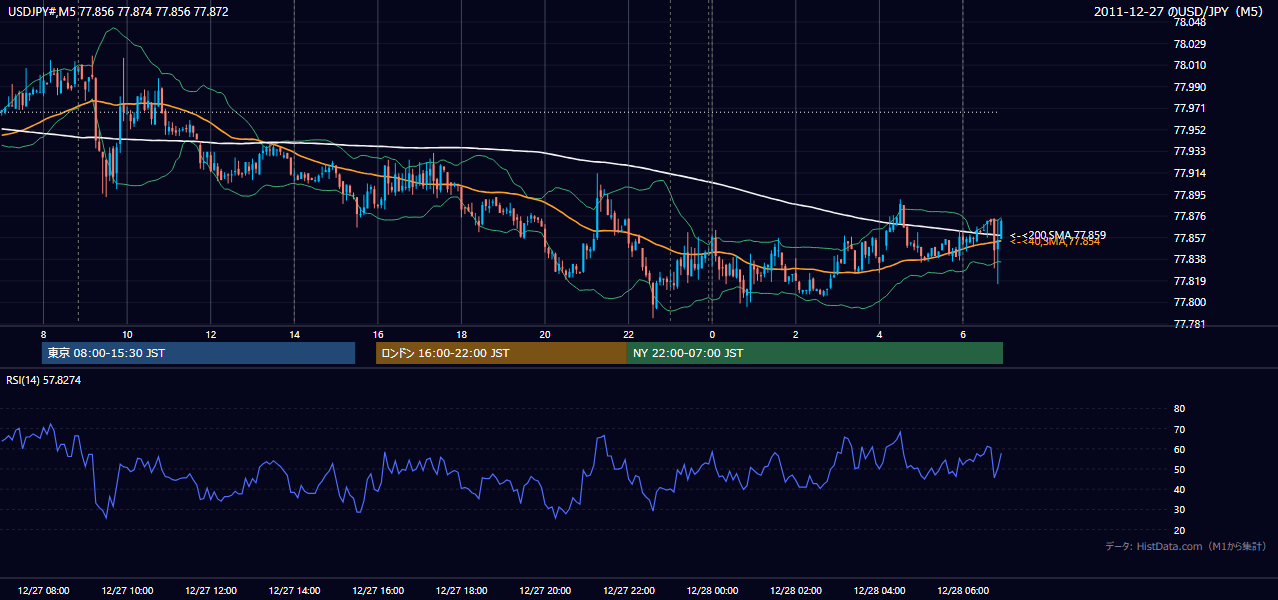Click the 12/27 16:00 date label
The image size is (1278, 600).
[x=378, y=591]
